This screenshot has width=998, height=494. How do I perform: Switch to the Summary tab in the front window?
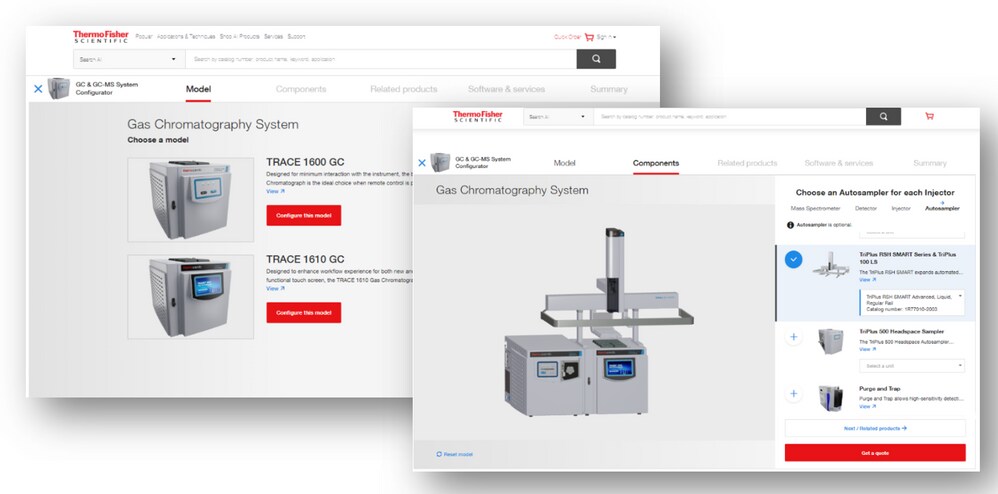coord(929,163)
